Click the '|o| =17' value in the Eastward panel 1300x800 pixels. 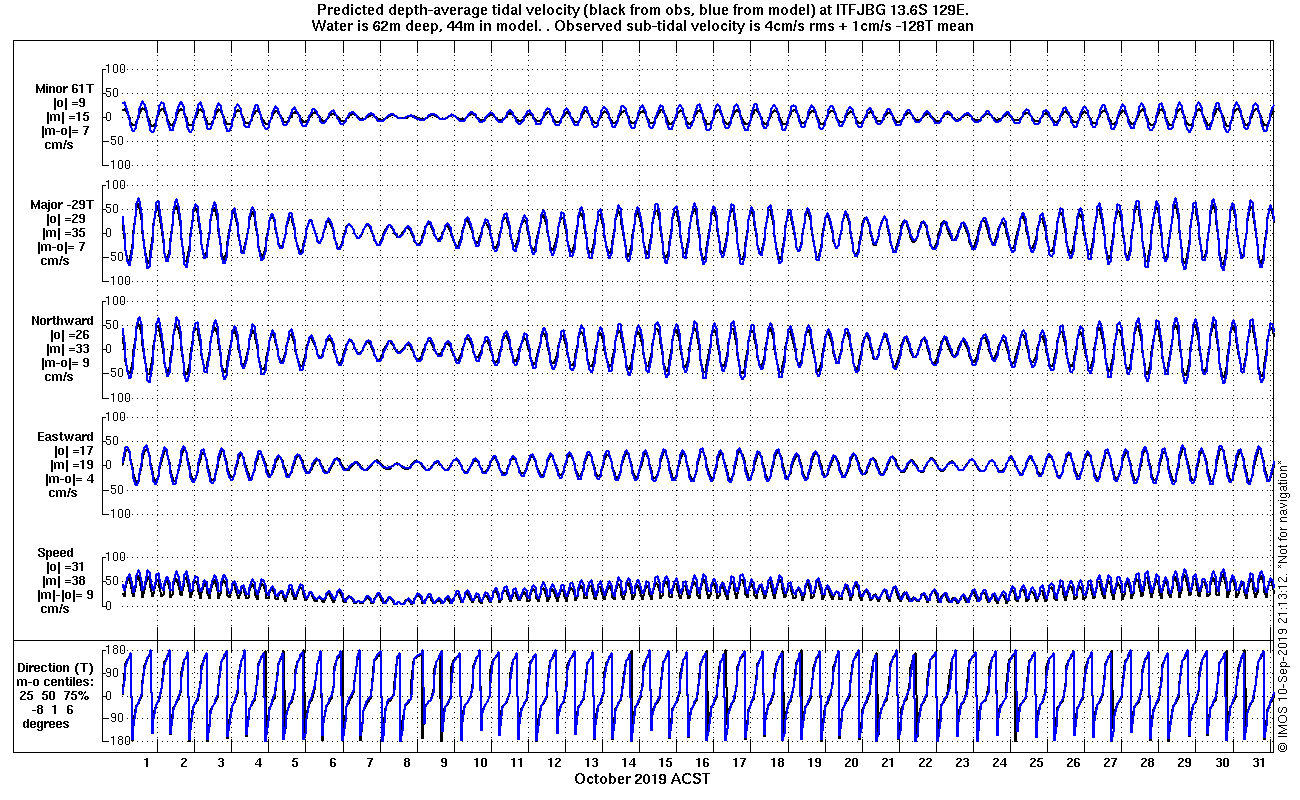72,451
